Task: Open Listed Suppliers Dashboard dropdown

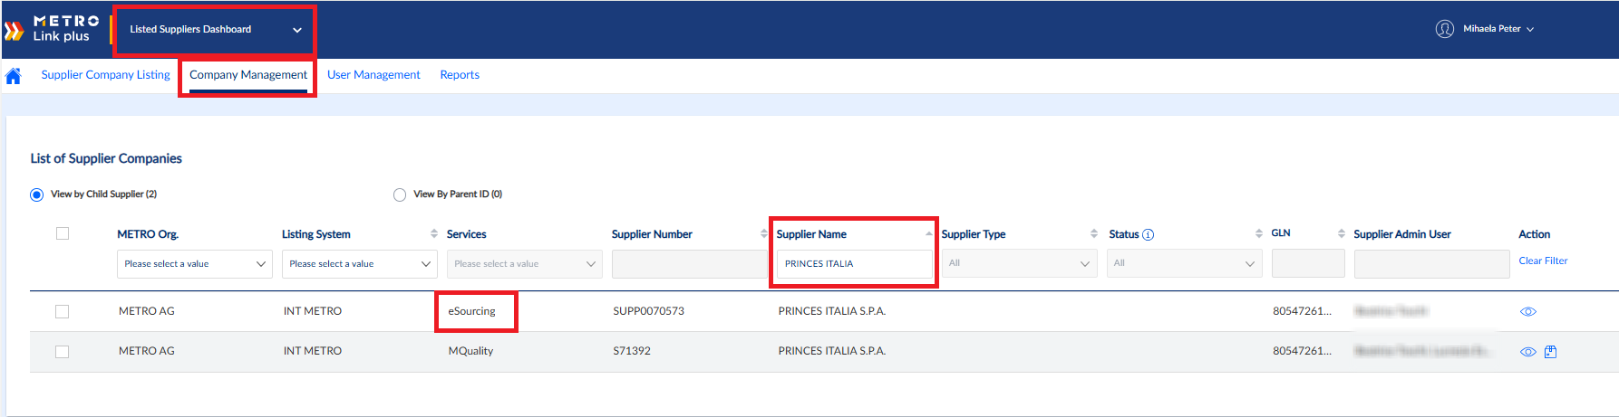Action: (215, 30)
